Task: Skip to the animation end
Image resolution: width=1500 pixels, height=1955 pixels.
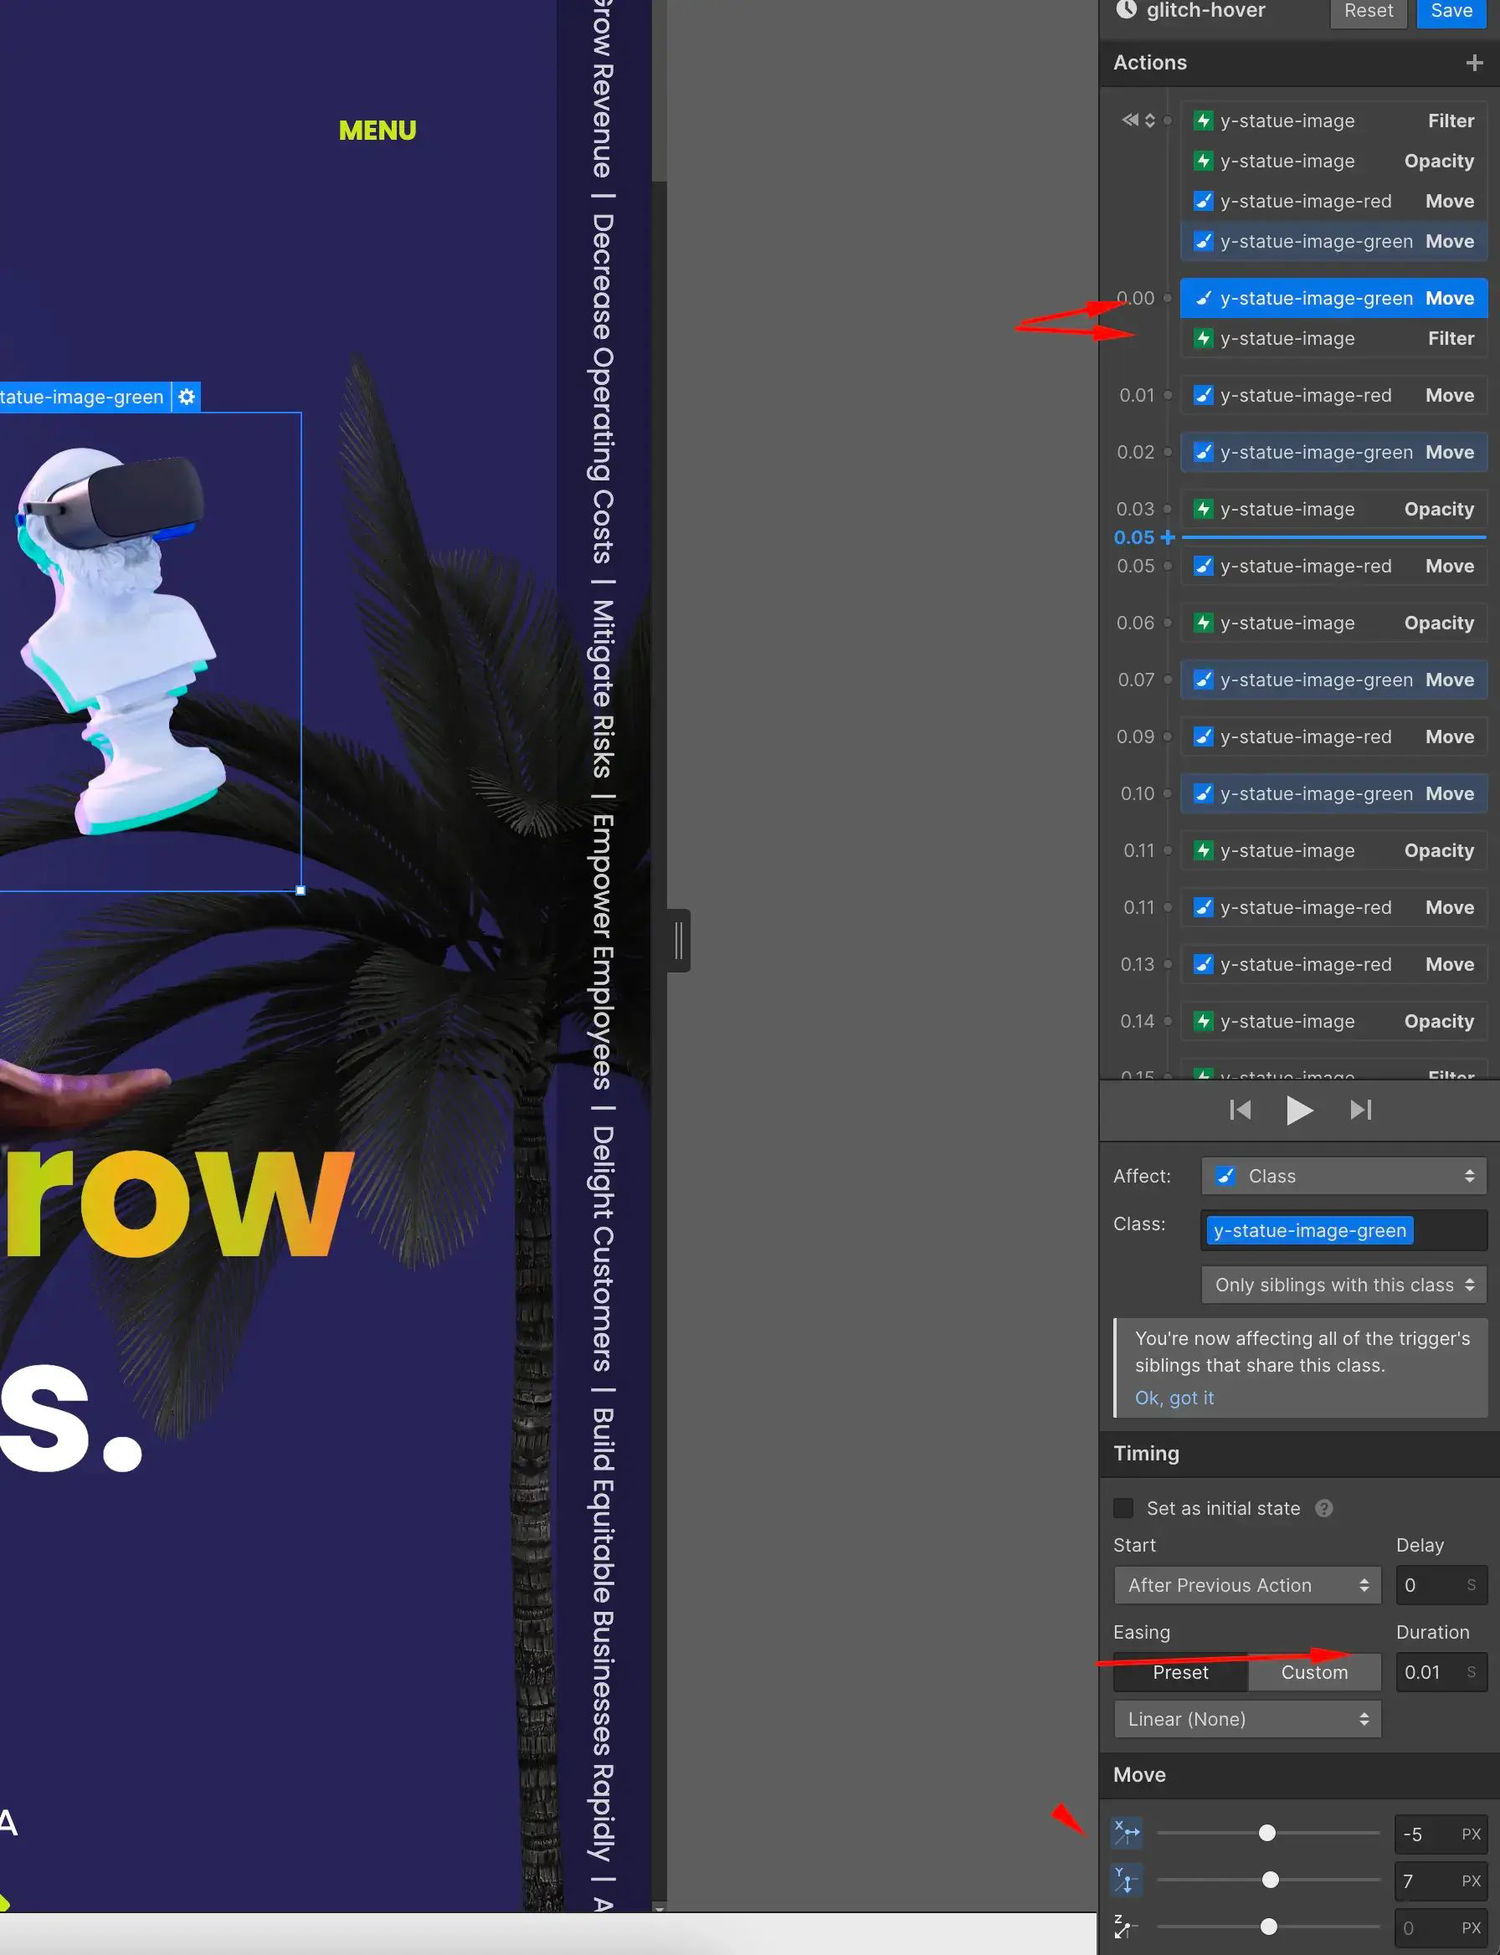Action: click(1361, 1110)
